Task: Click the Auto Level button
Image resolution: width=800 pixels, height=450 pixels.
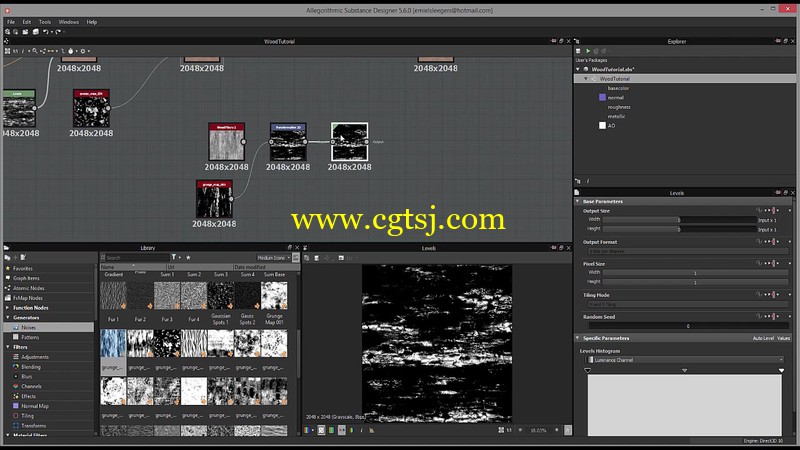Action: click(763, 338)
